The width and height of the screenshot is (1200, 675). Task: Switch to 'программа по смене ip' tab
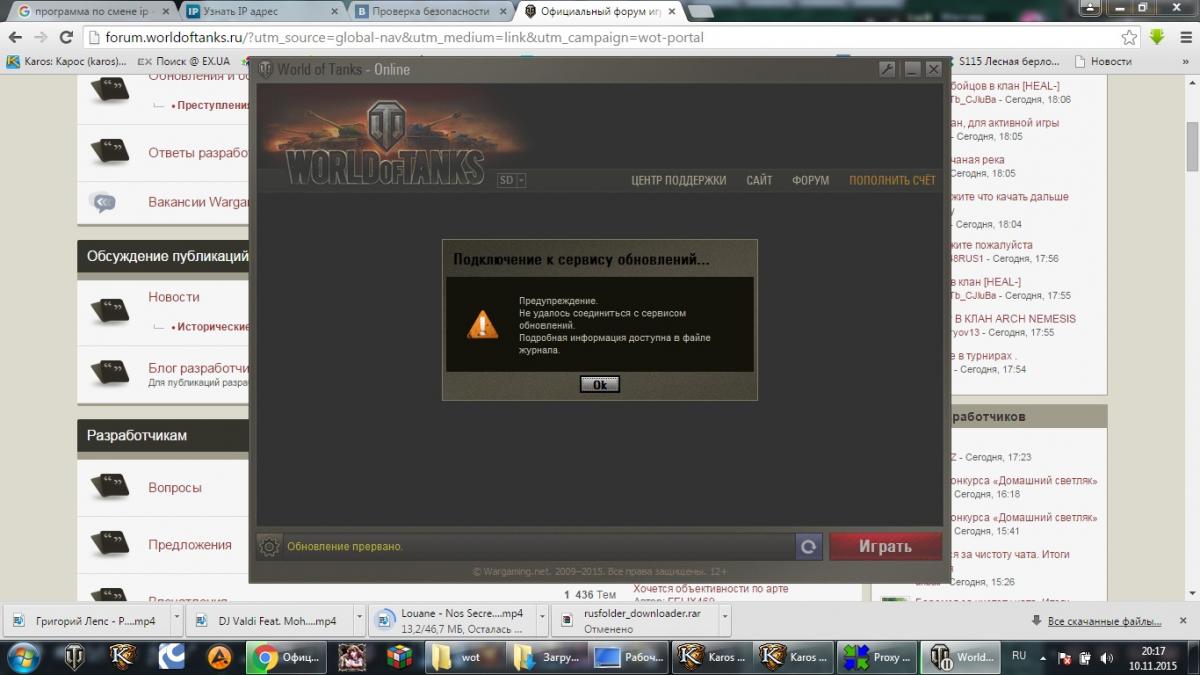coord(93,12)
